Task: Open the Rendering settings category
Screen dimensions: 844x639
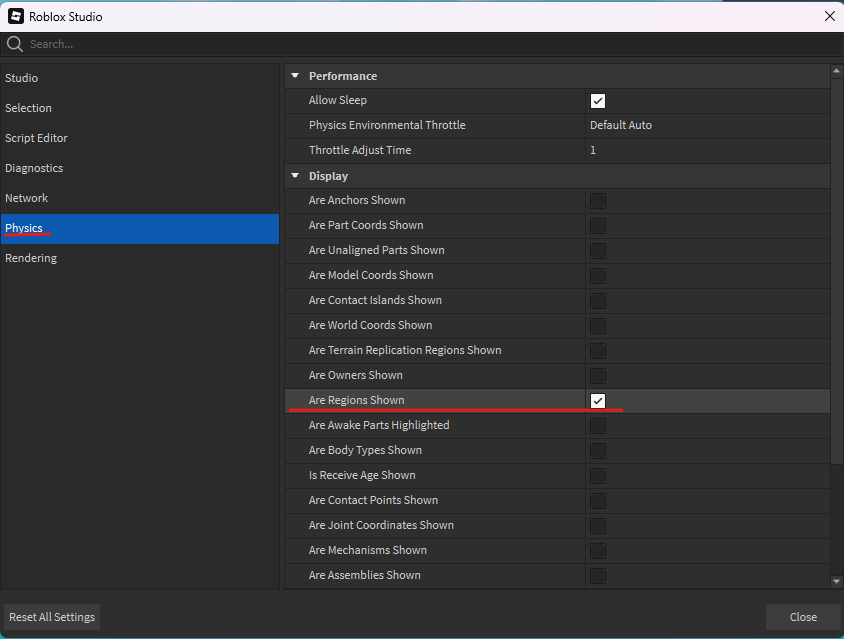Action: click(139, 258)
